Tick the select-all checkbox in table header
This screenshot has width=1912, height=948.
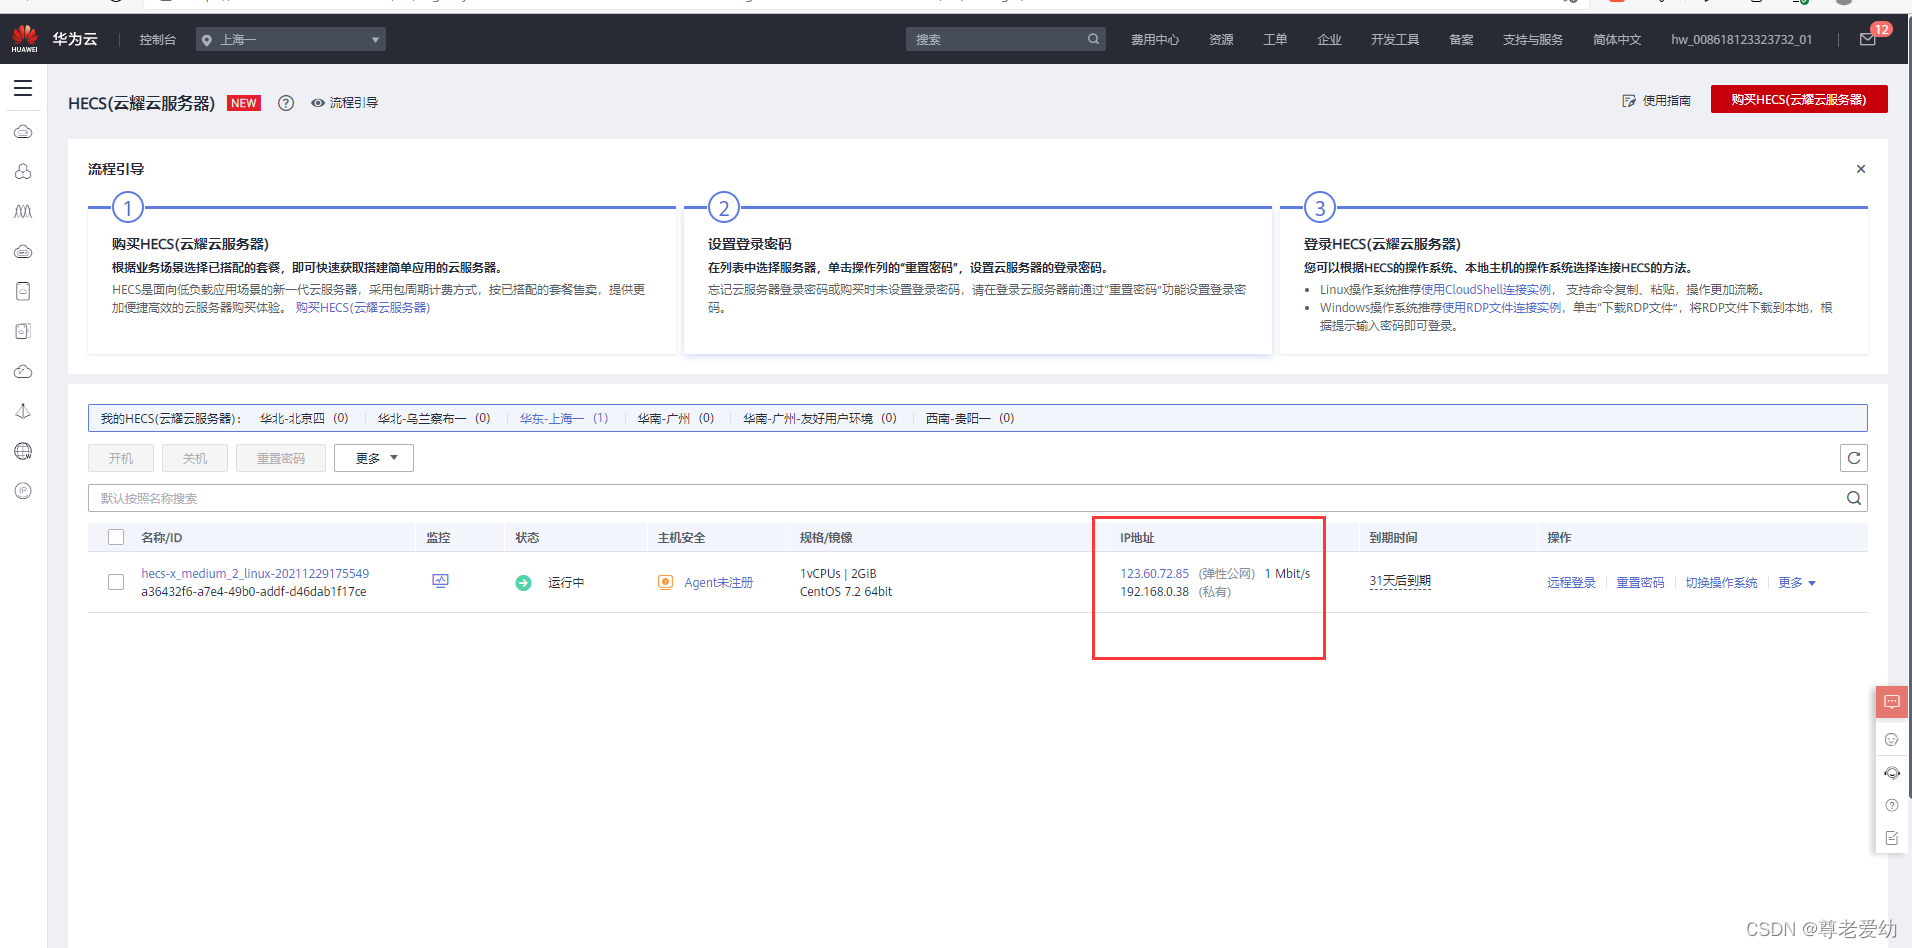point(116,537)
